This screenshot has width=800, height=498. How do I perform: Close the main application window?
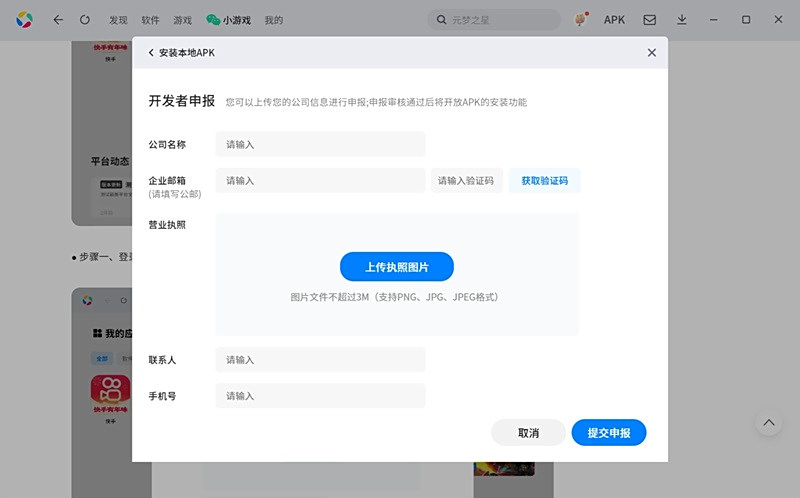[778, 19]
